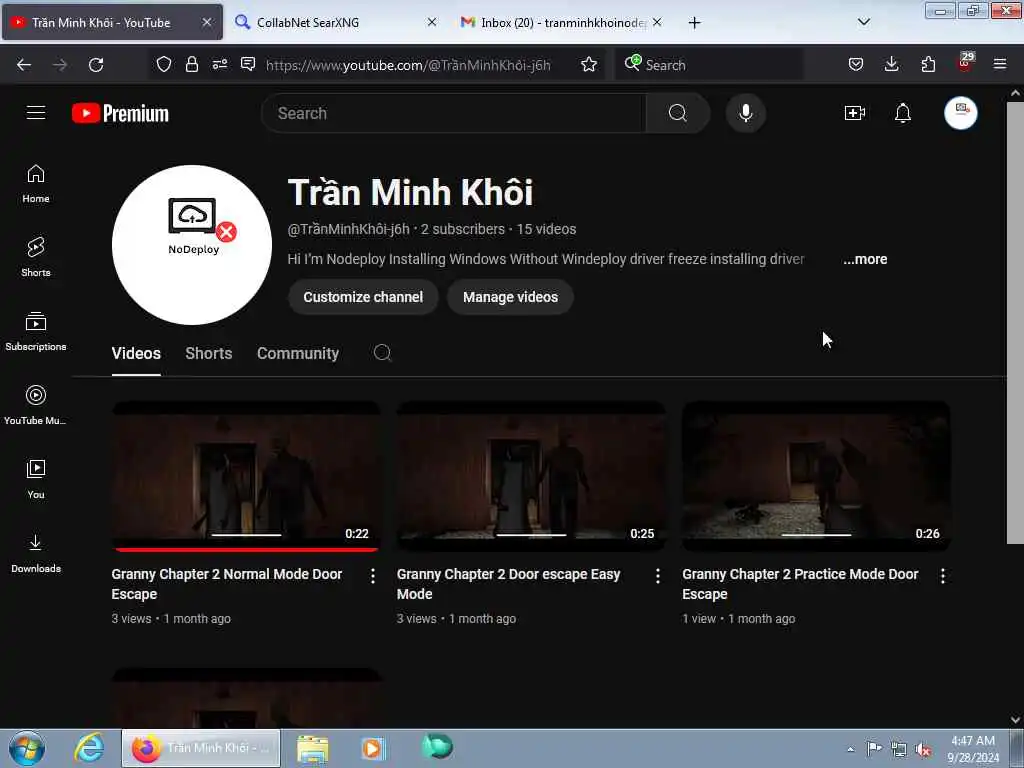This screenshot has height=768, width=1024.
Task: Open the You section in sidebar
Action: [36, 479]
